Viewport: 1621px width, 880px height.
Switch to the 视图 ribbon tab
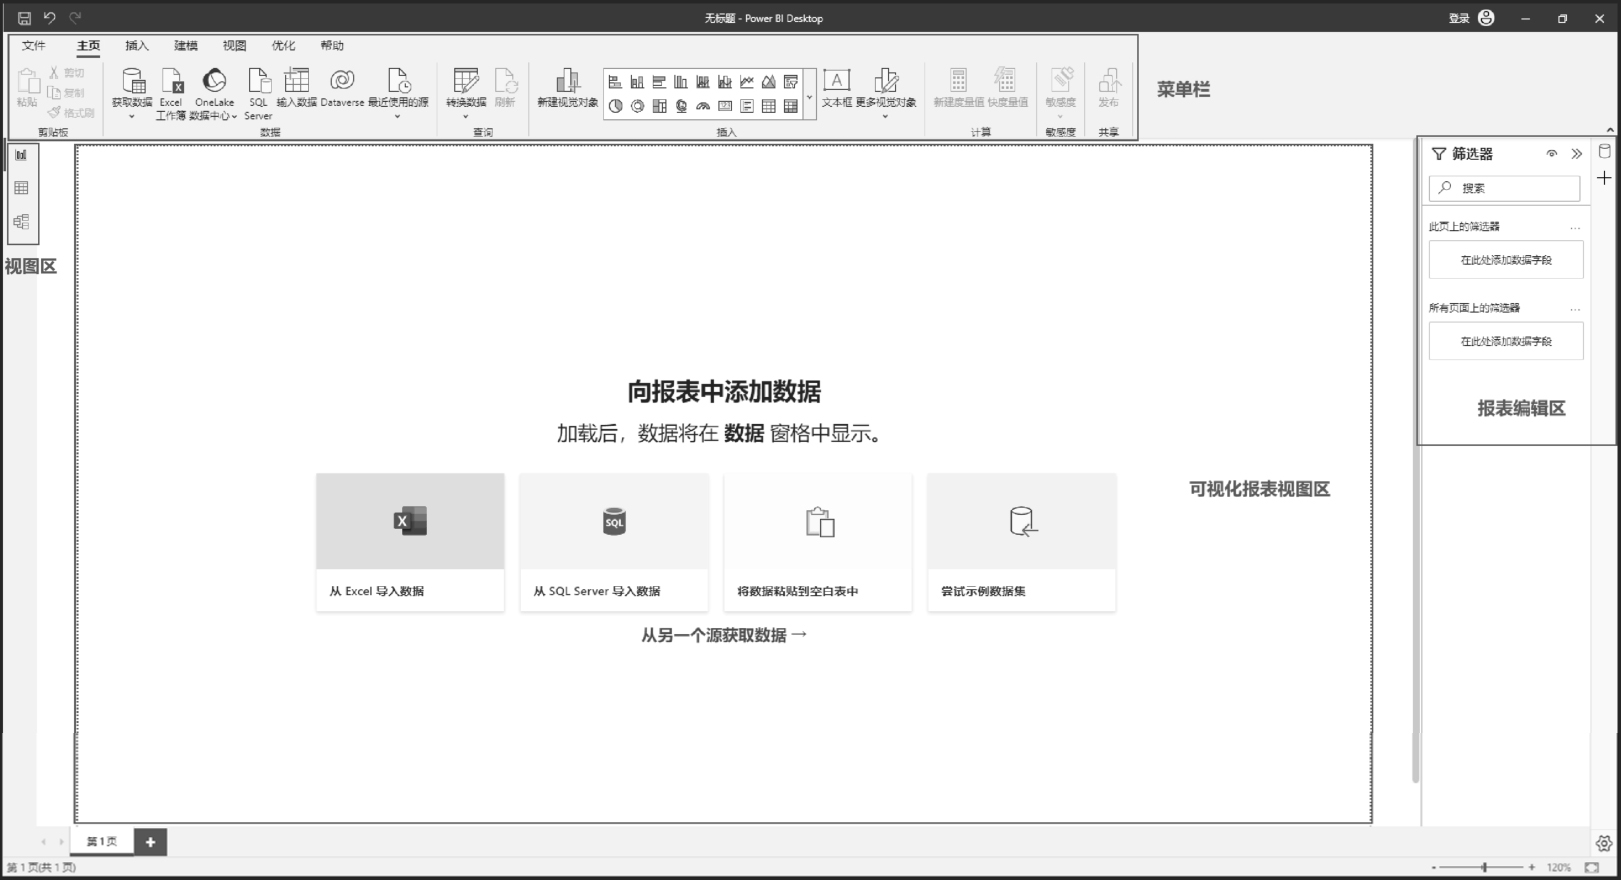coord(235,46)
